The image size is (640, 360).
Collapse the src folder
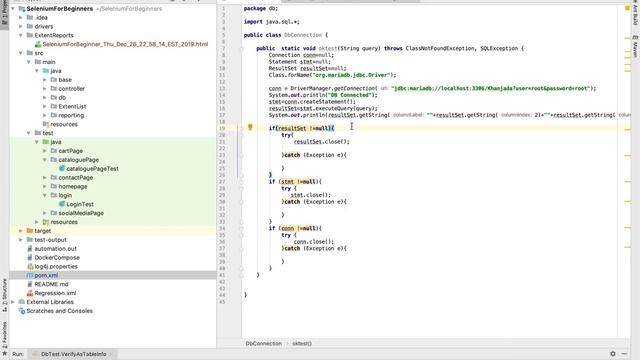[x=21, y=53]
